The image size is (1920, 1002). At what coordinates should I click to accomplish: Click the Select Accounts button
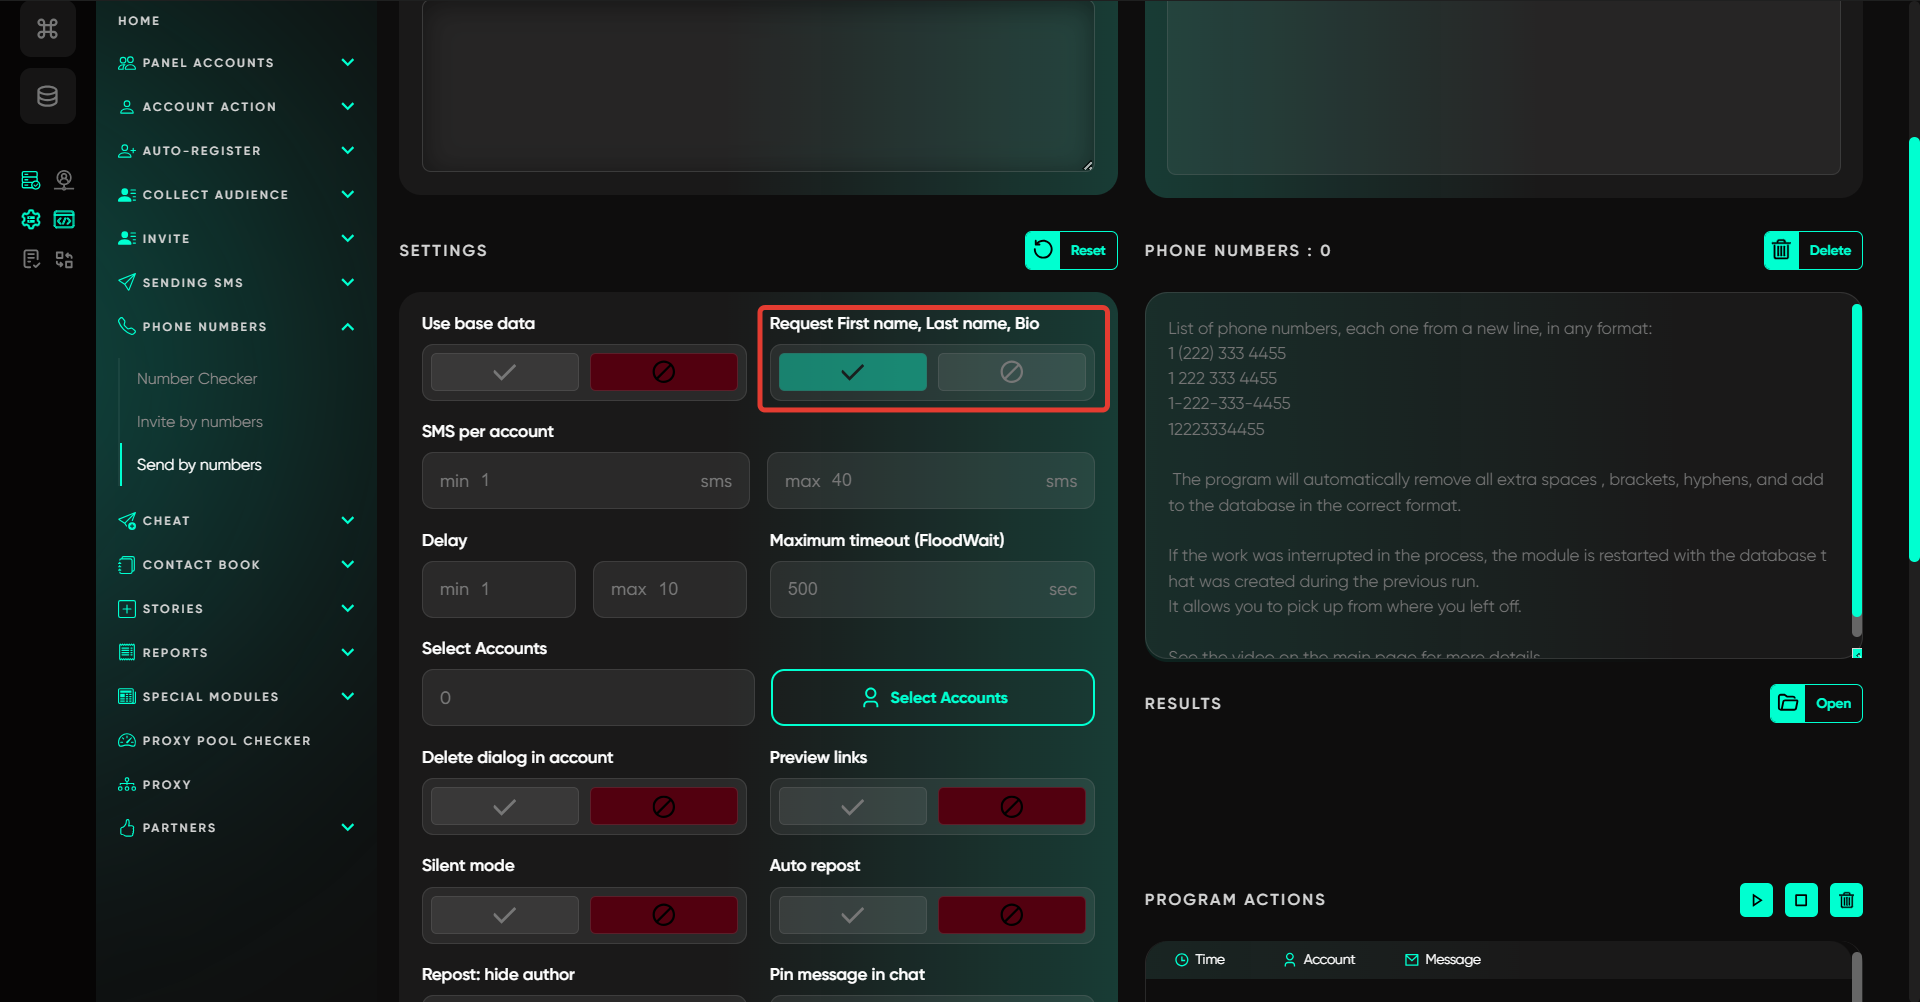(x=932, y=698)
